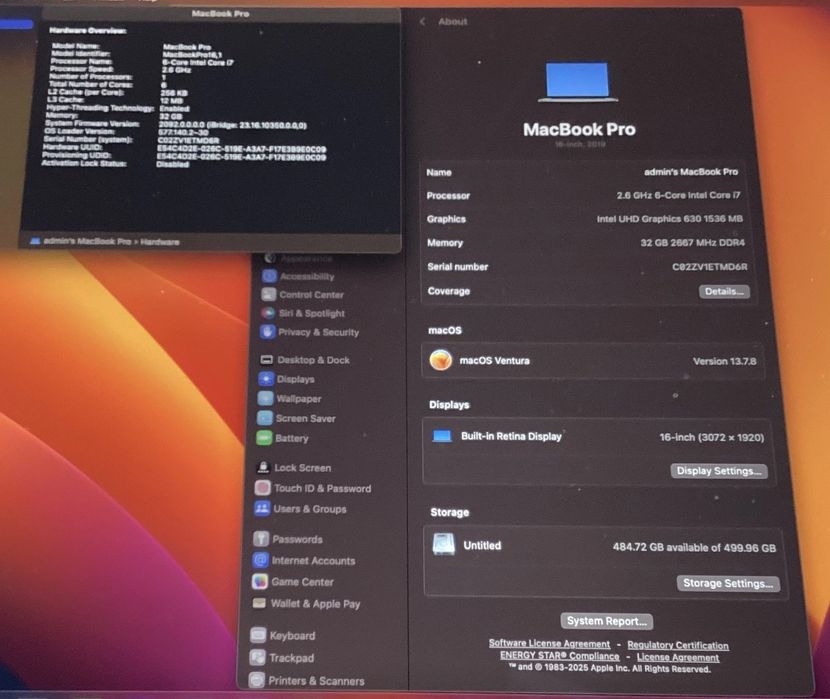Click Activation Lock Status Disabled value
Viewport: 830px width, 699px height.
pyautogui.click(x=173, y=165)
